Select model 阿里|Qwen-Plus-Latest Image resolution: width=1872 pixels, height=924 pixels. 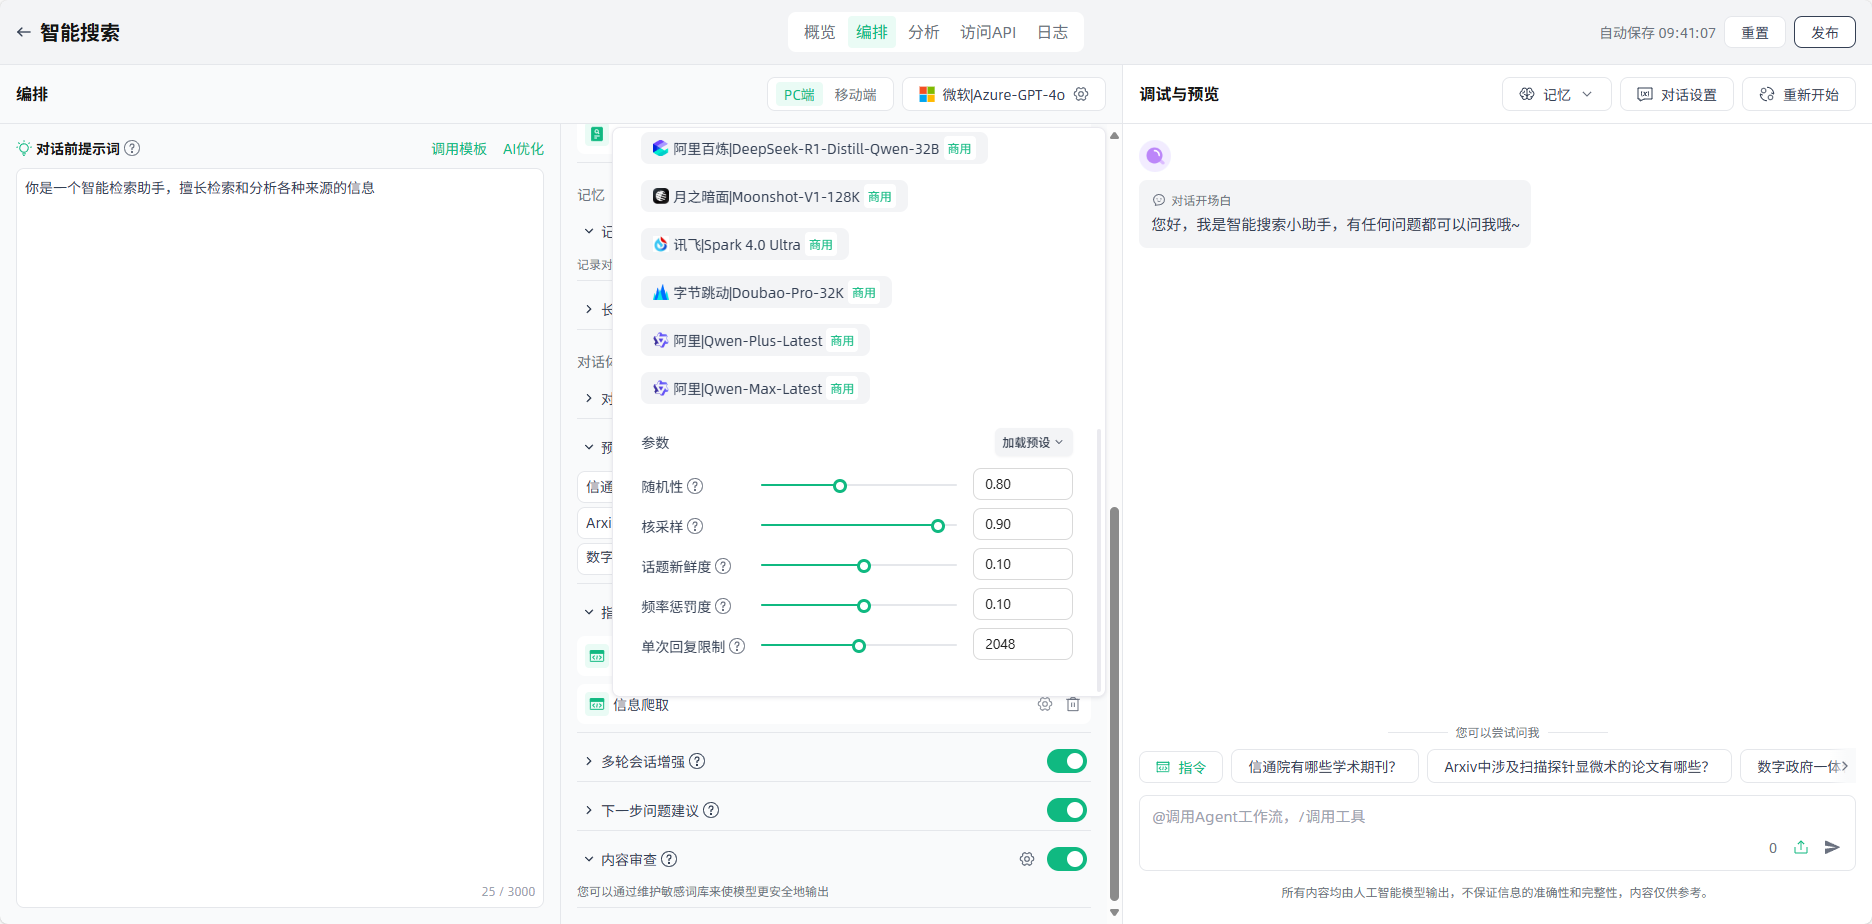point(755,340)
